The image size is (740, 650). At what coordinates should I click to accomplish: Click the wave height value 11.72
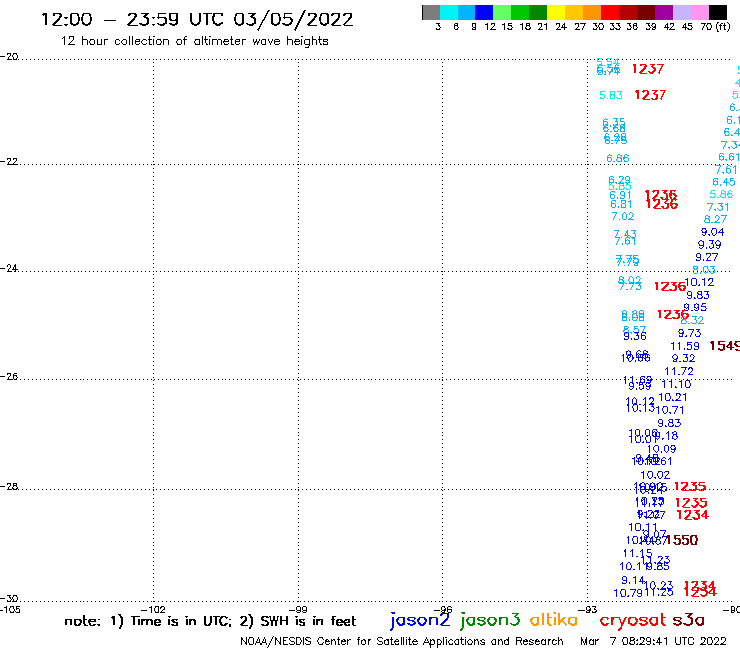679,371
